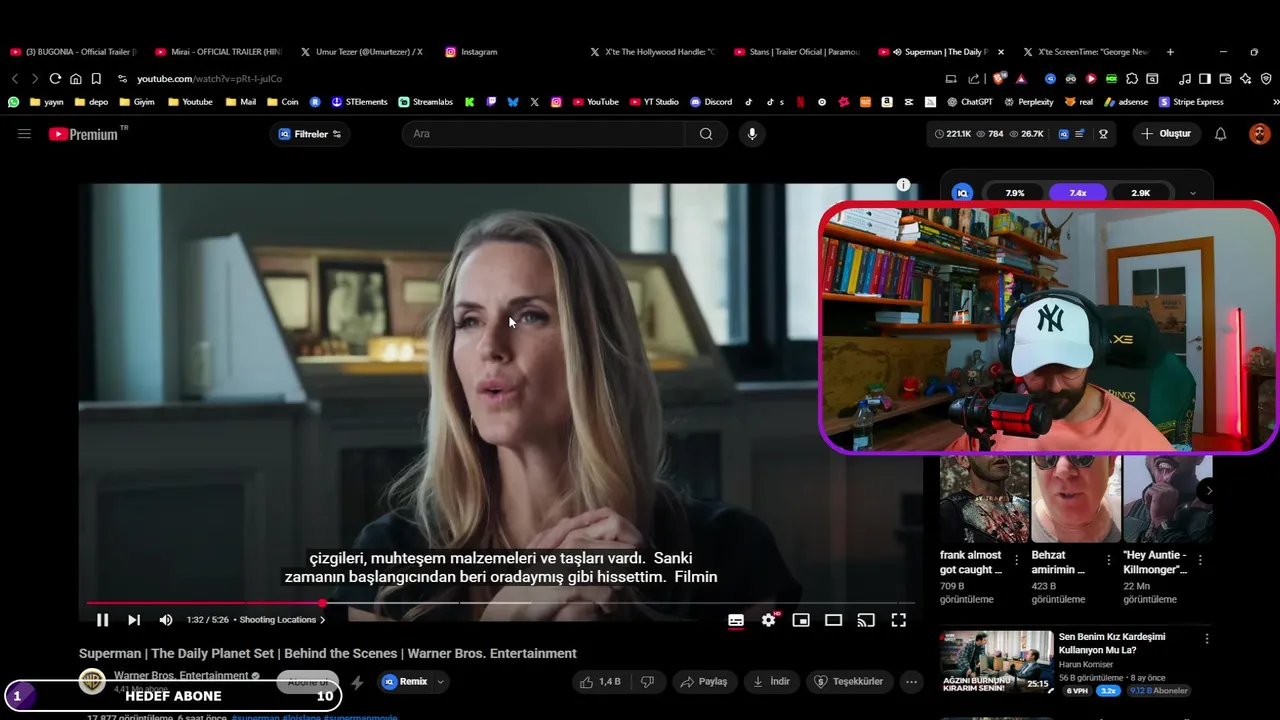Viewport: 1280px width, 720px height.
Task: Open YouTube guide hamburger menu
Action: point(24,134)
